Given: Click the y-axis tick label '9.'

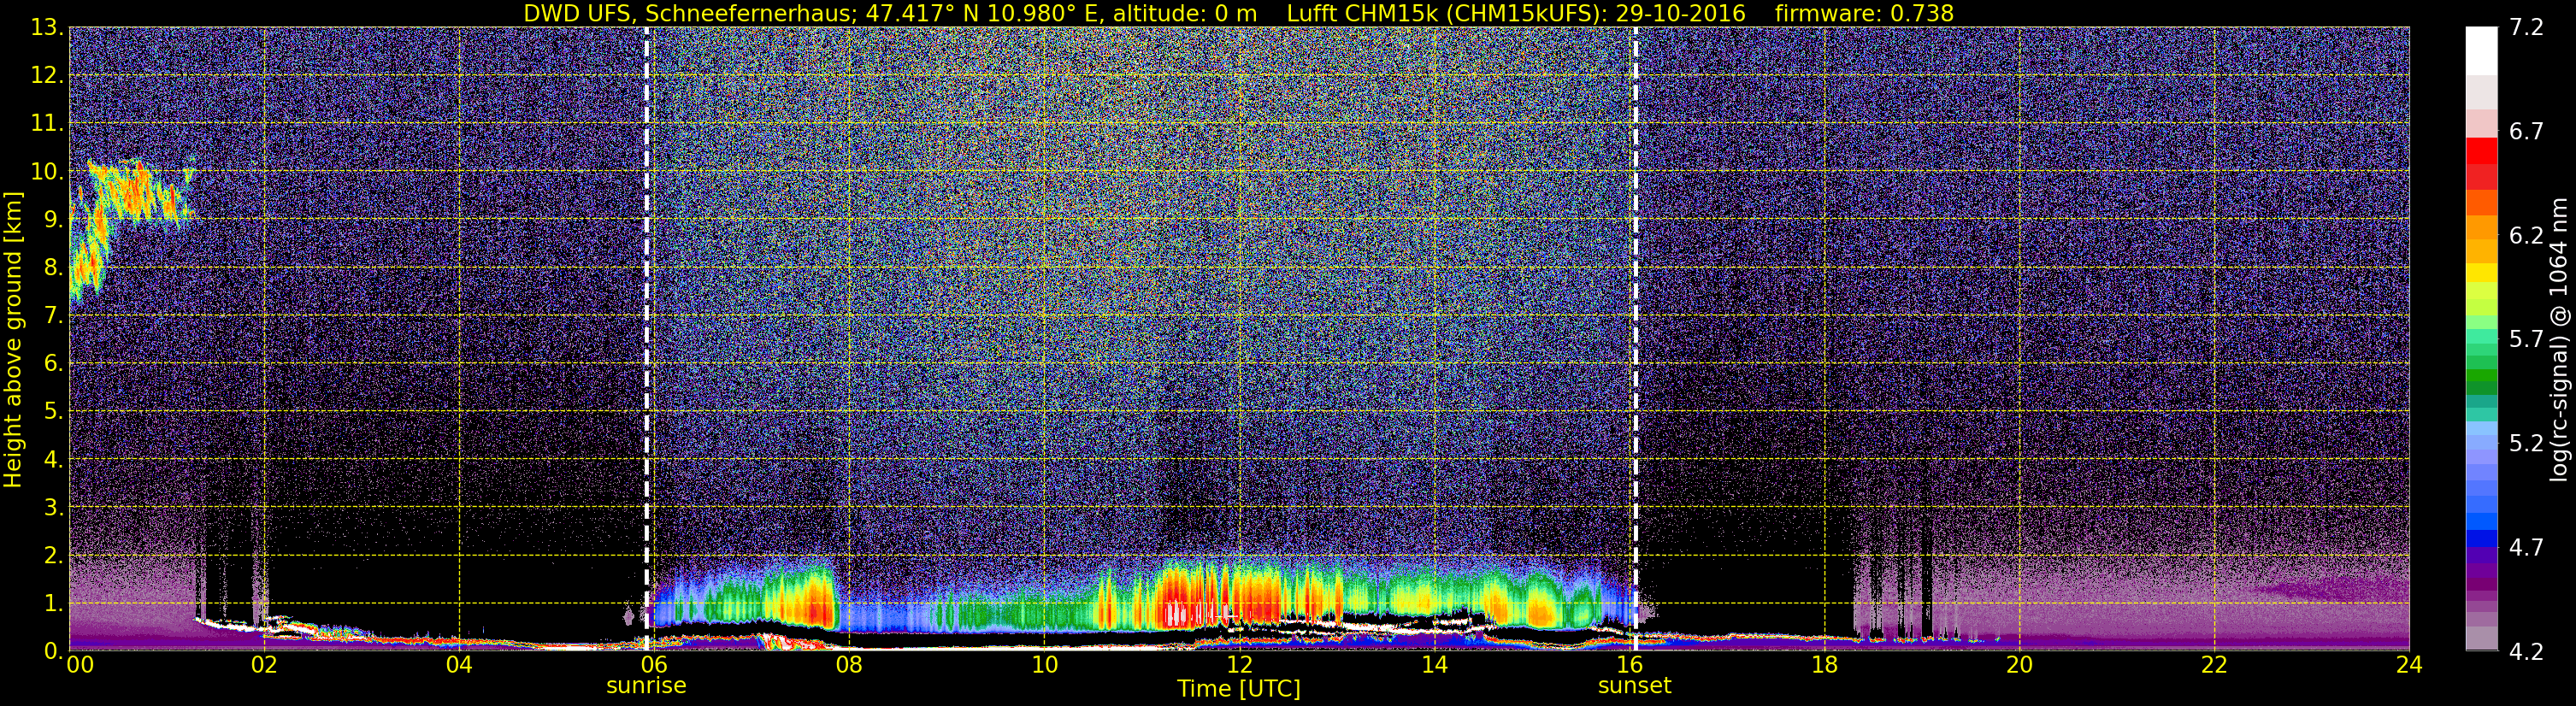Looking at the screenshot, I should coord(53,219).
